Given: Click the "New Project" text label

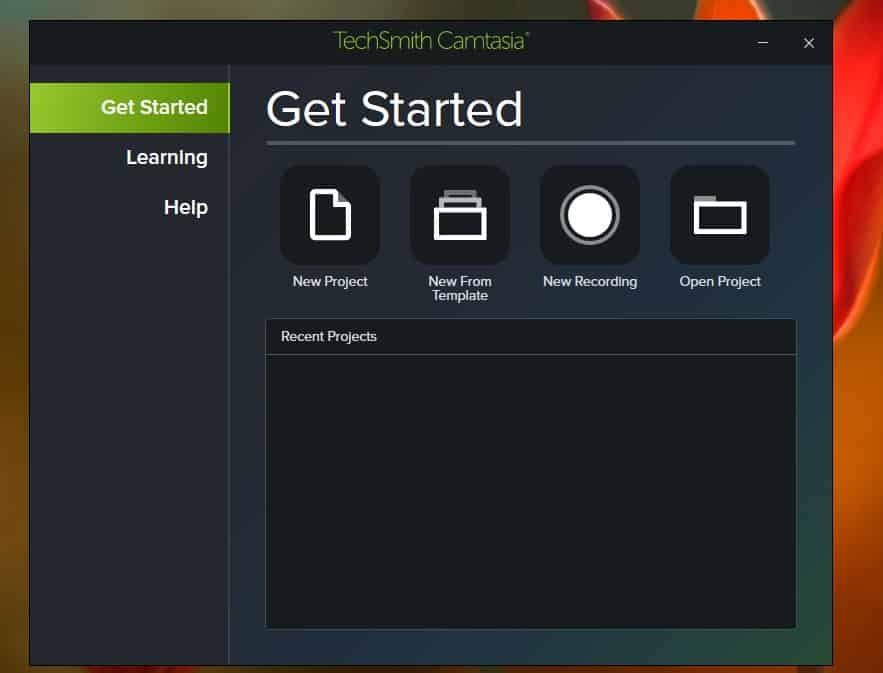Looking at the screenshot, I should [x=330, y=282].
